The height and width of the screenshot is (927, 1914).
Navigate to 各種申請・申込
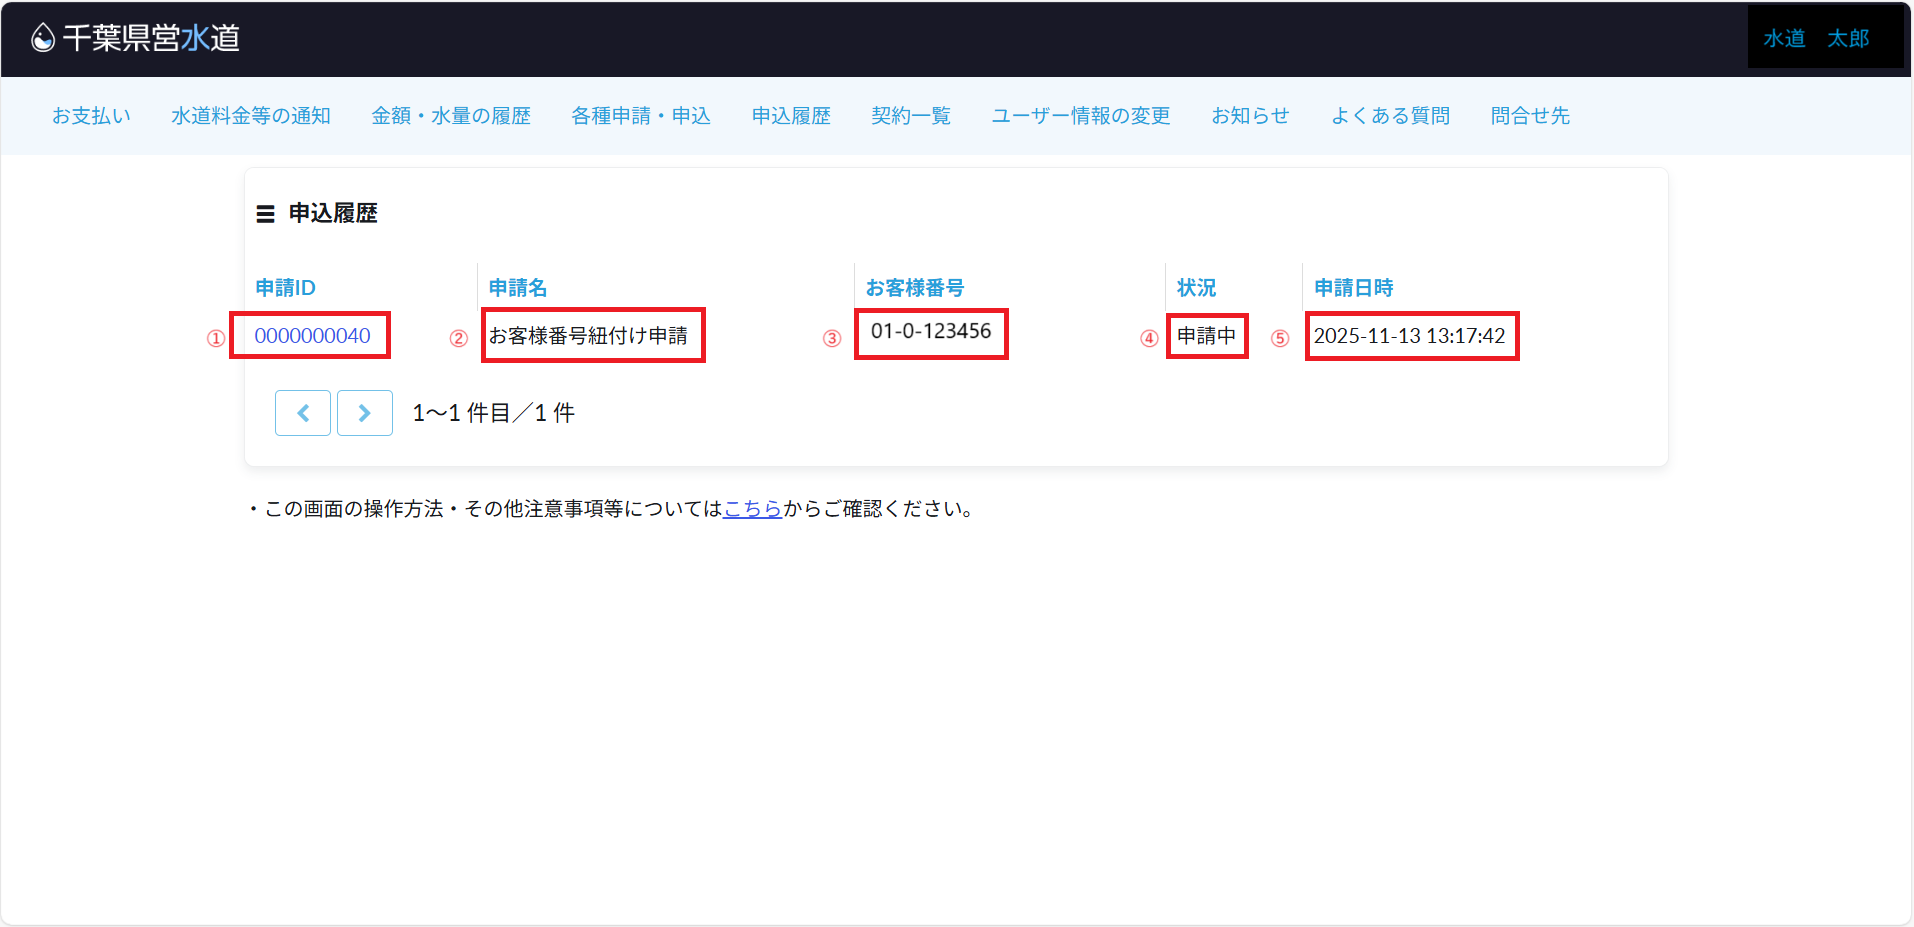[641, 116]
